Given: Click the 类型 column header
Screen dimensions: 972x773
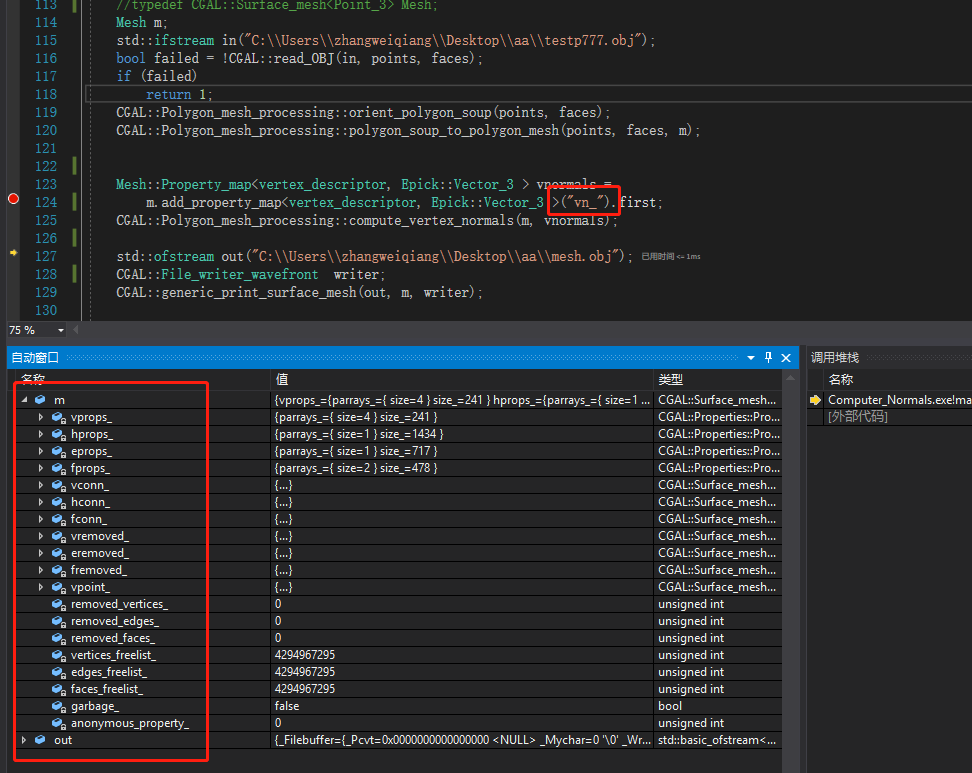Looking at the screenshot, I should click(x=672, y=379).
